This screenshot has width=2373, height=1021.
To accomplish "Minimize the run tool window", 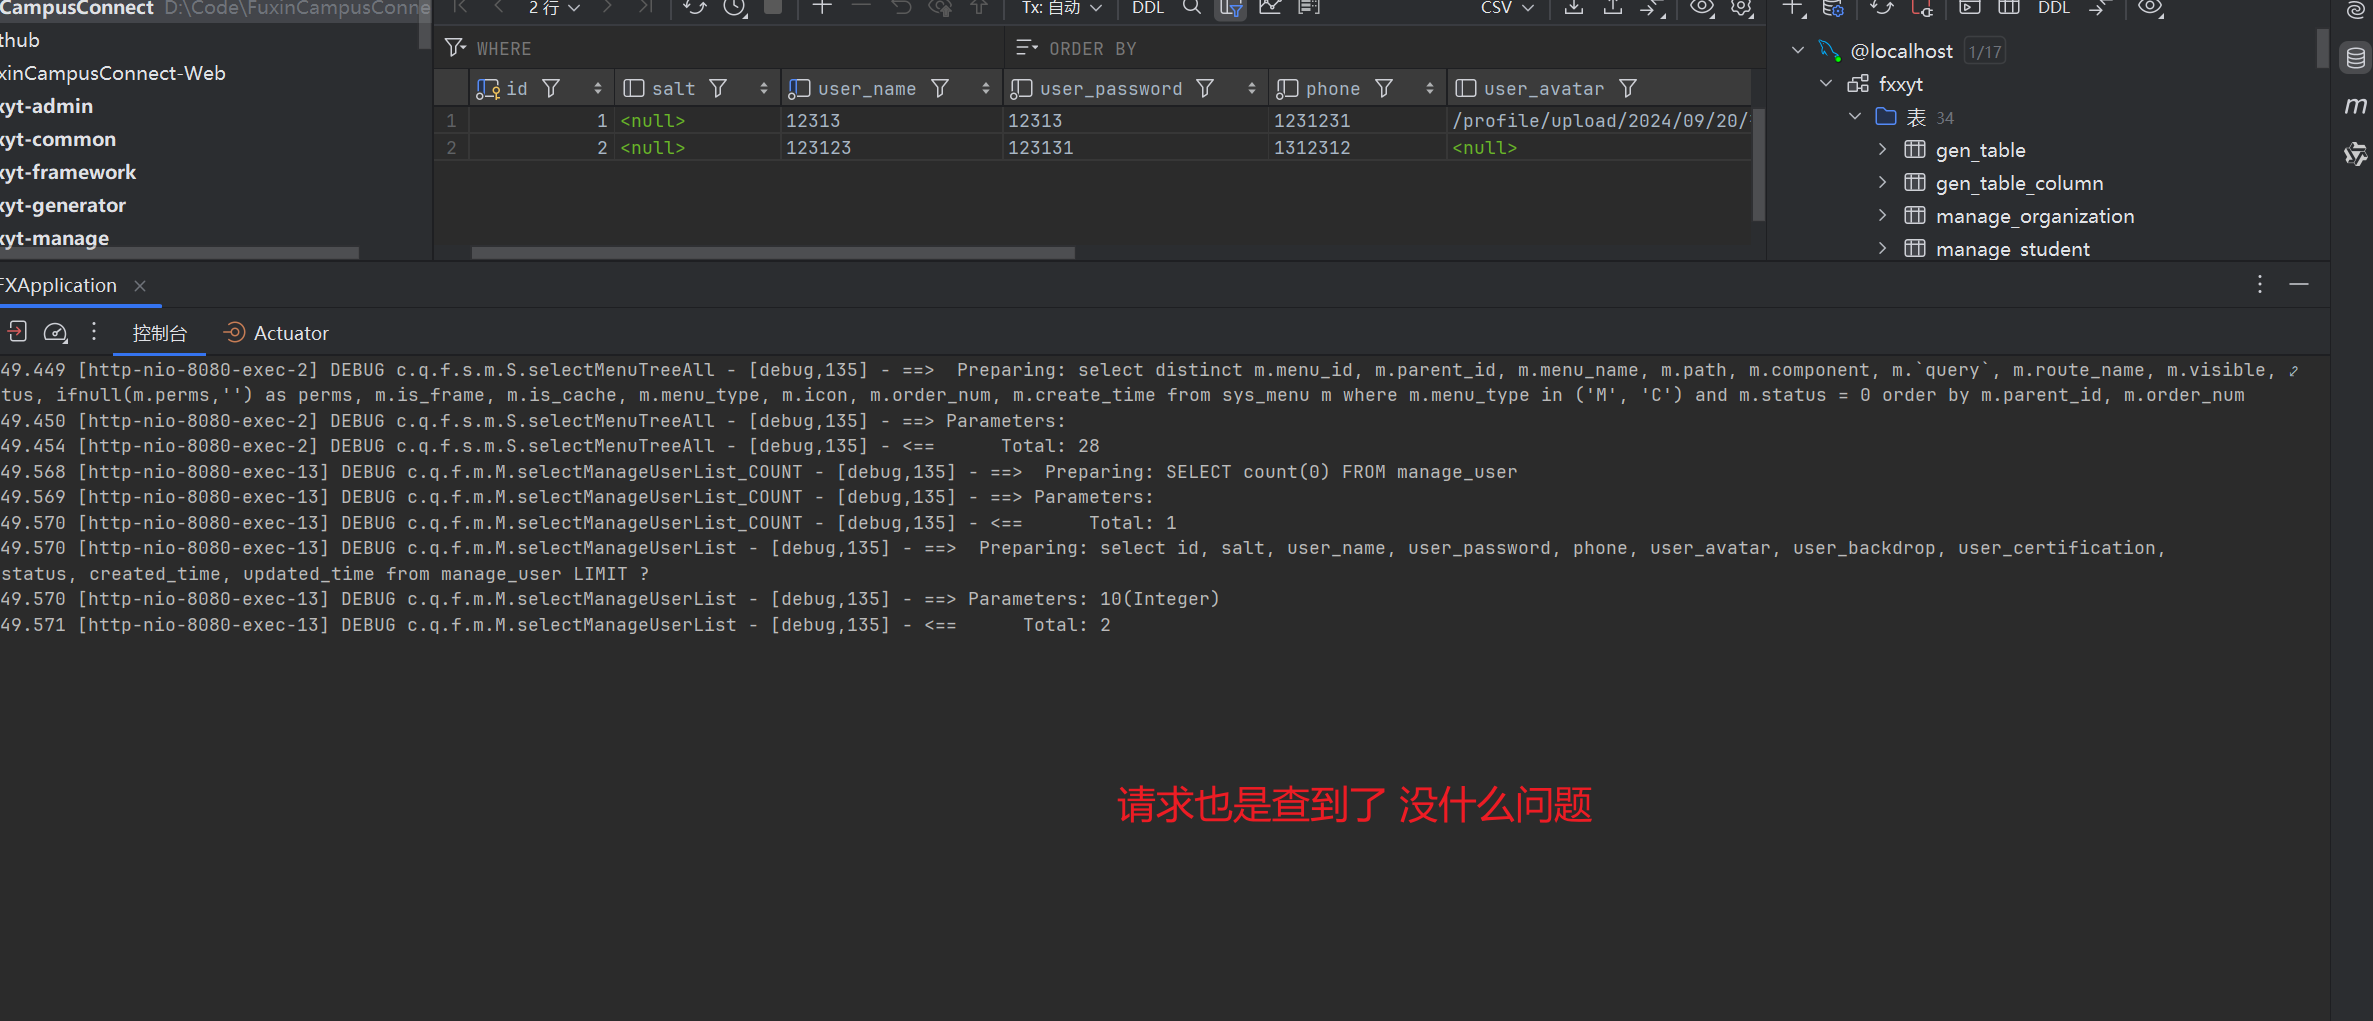I will 2299,285.
